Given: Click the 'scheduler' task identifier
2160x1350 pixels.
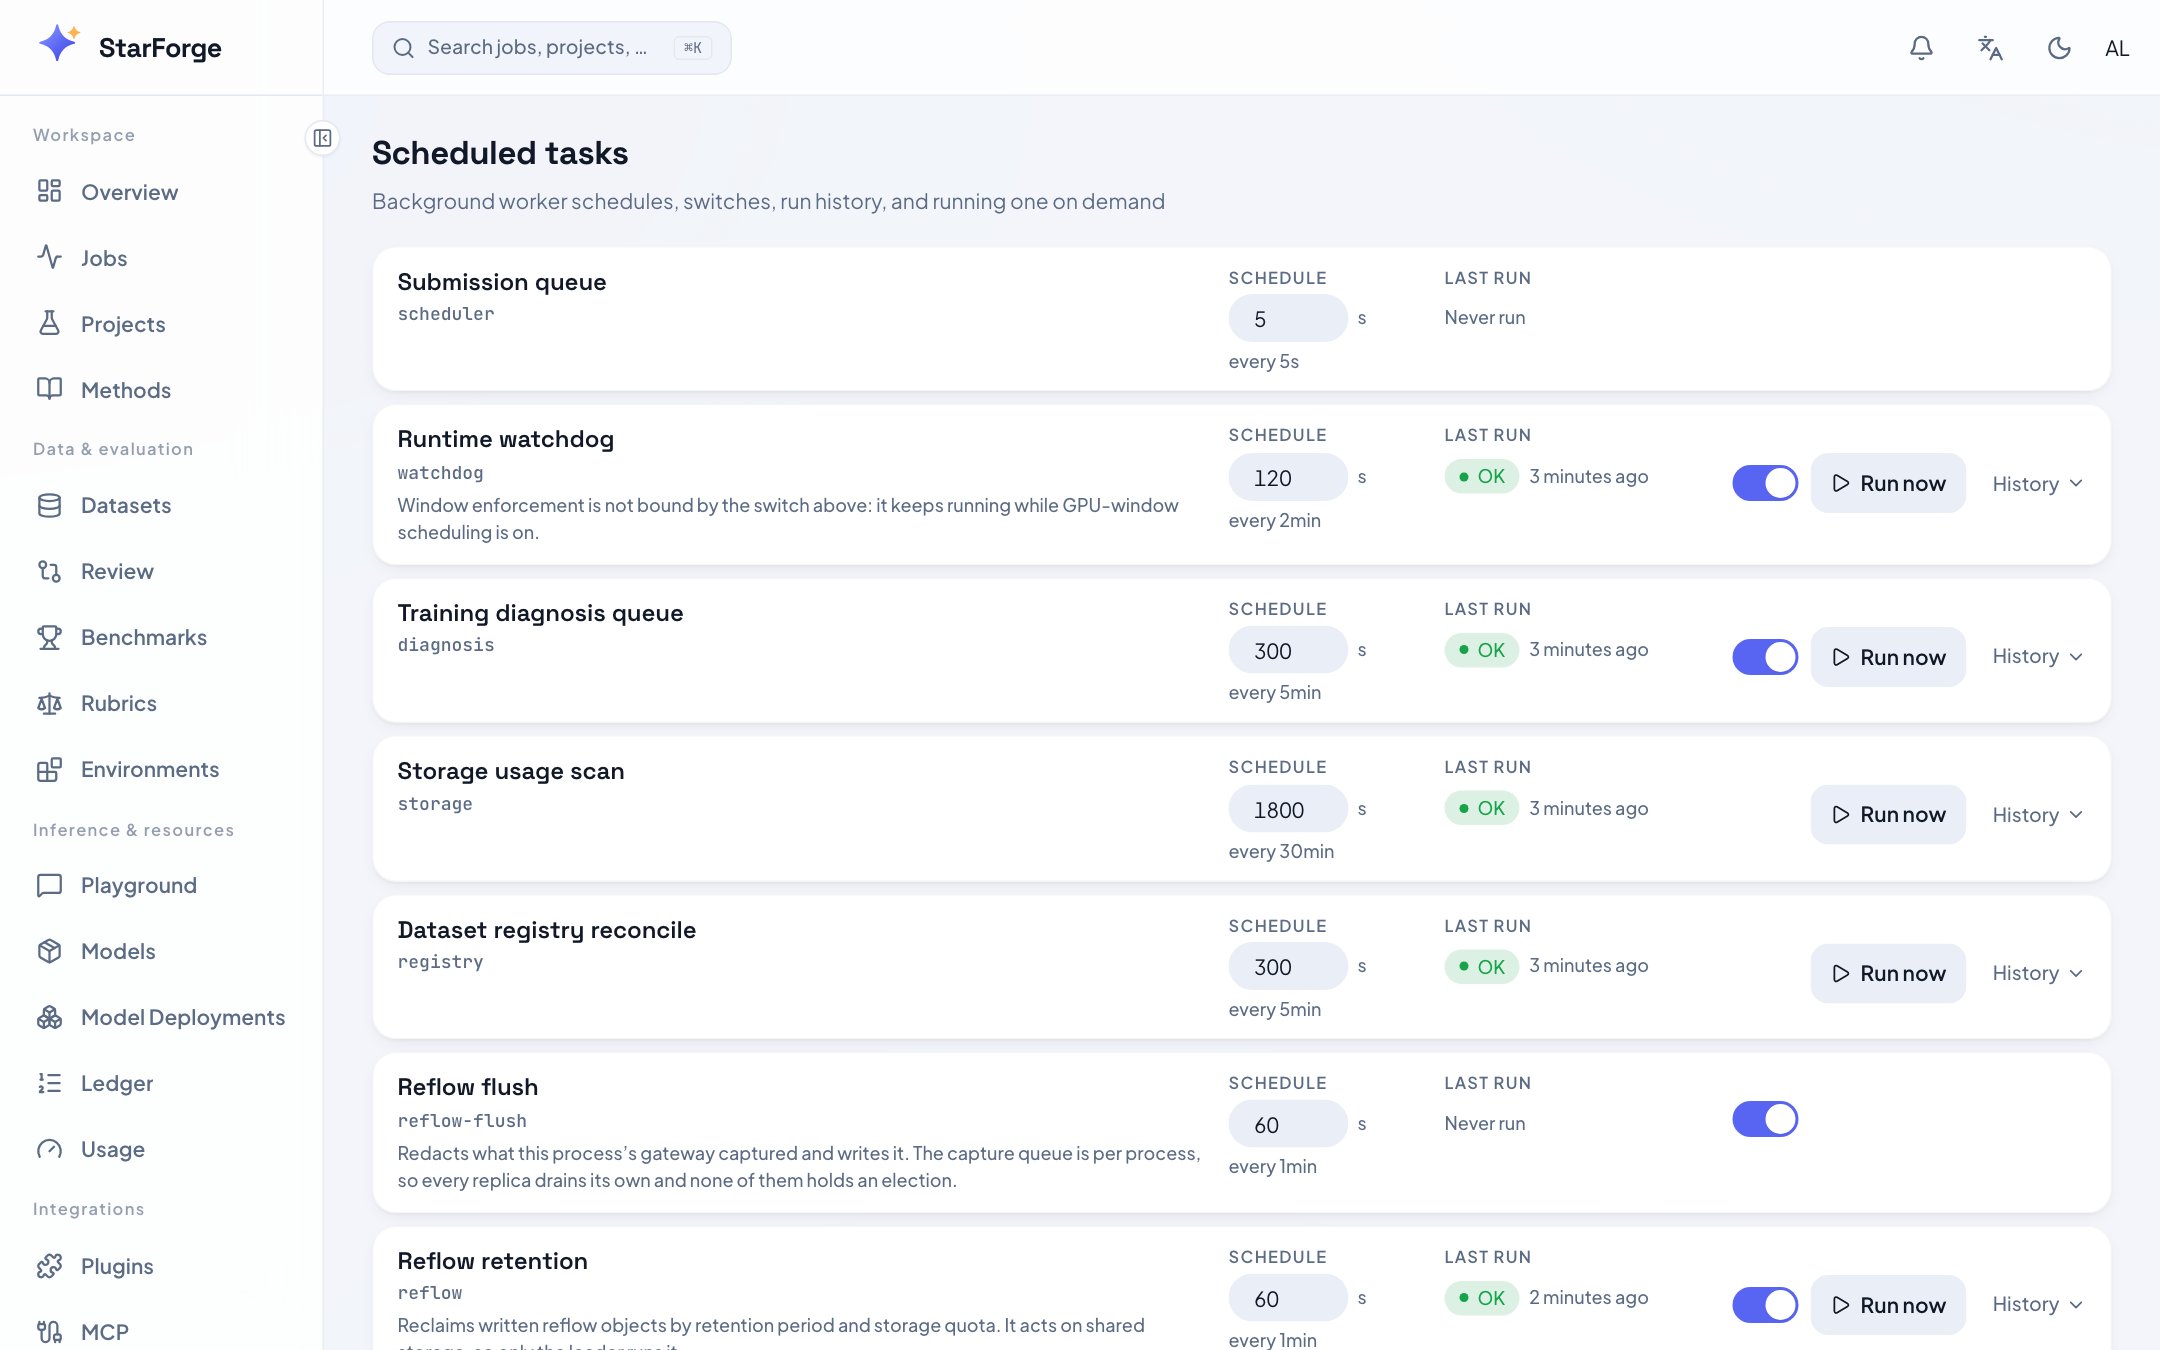Looking at the screenshot, I should pos(446,314).
